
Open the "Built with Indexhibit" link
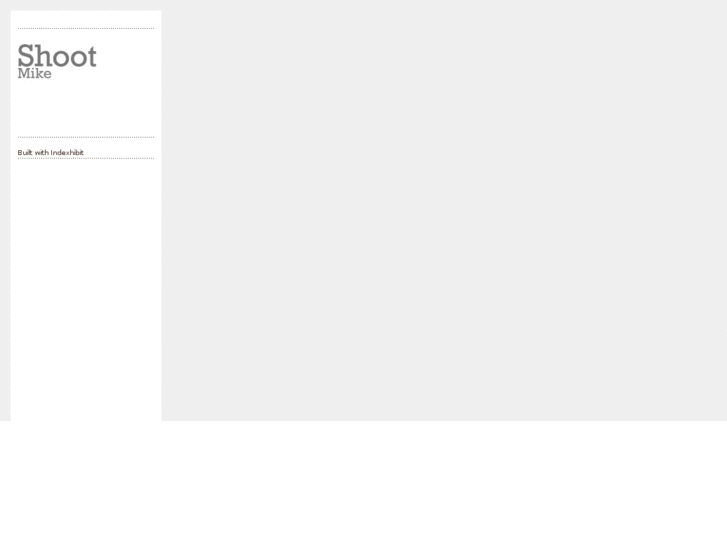(51, 153)
